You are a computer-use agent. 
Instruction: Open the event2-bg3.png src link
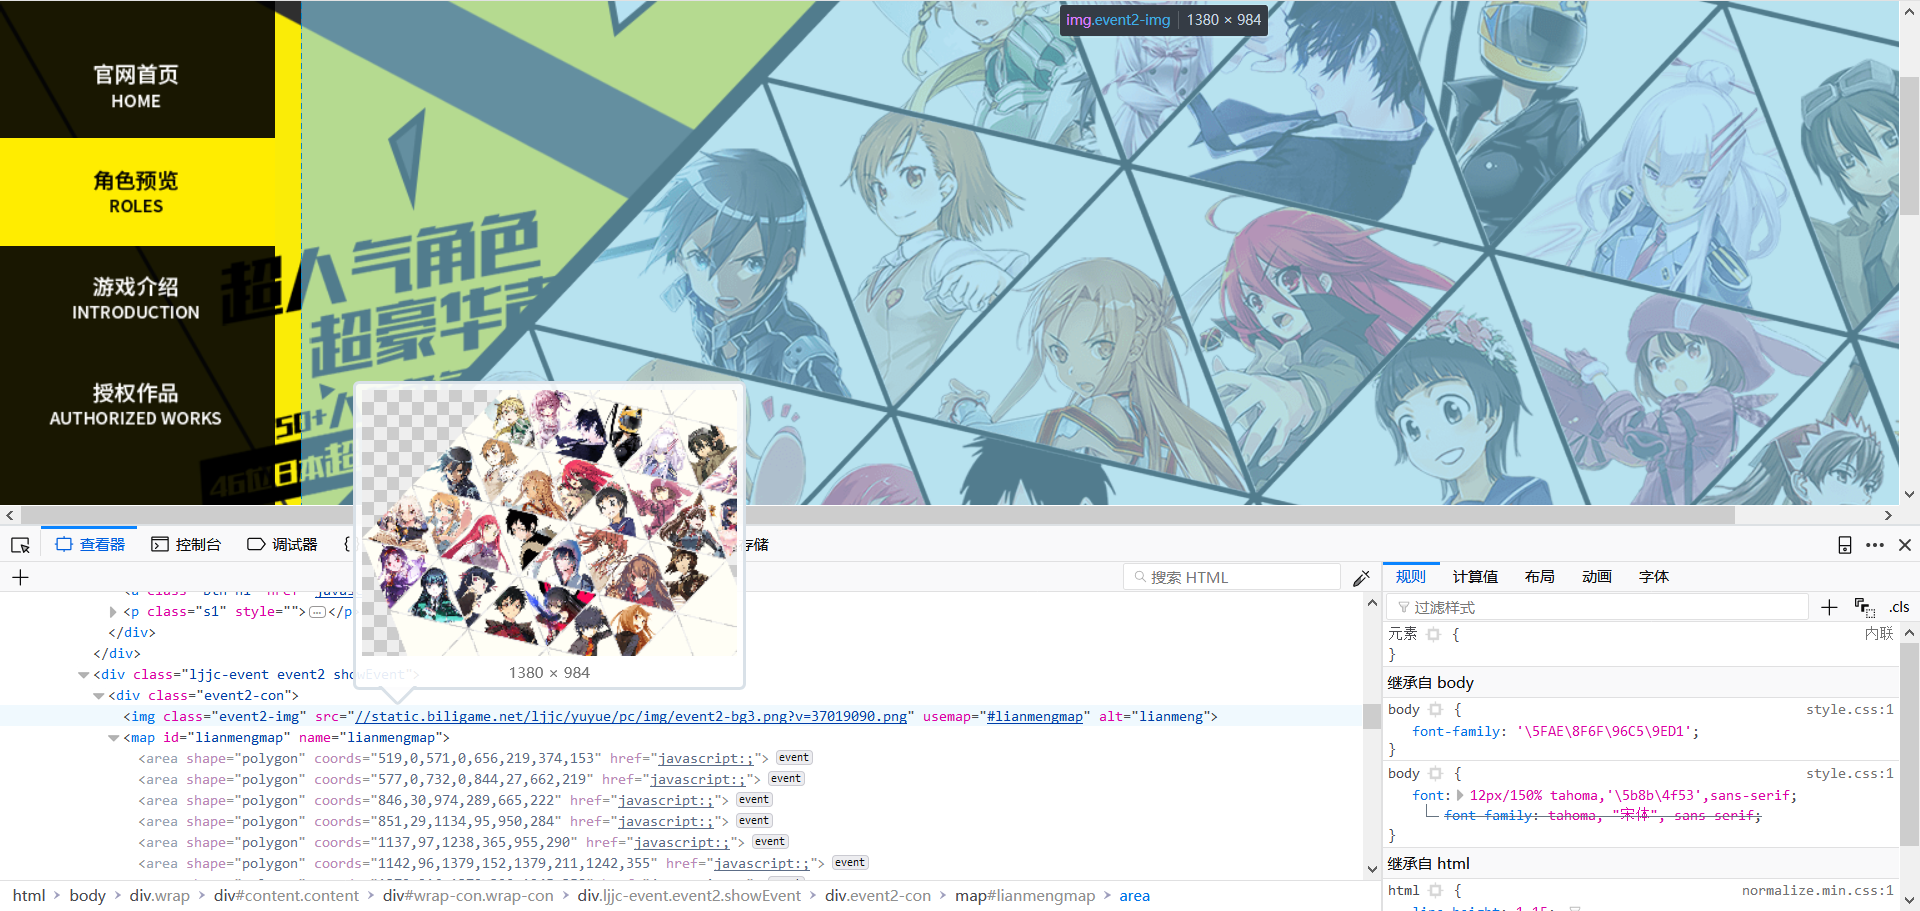tap(631, 717)
